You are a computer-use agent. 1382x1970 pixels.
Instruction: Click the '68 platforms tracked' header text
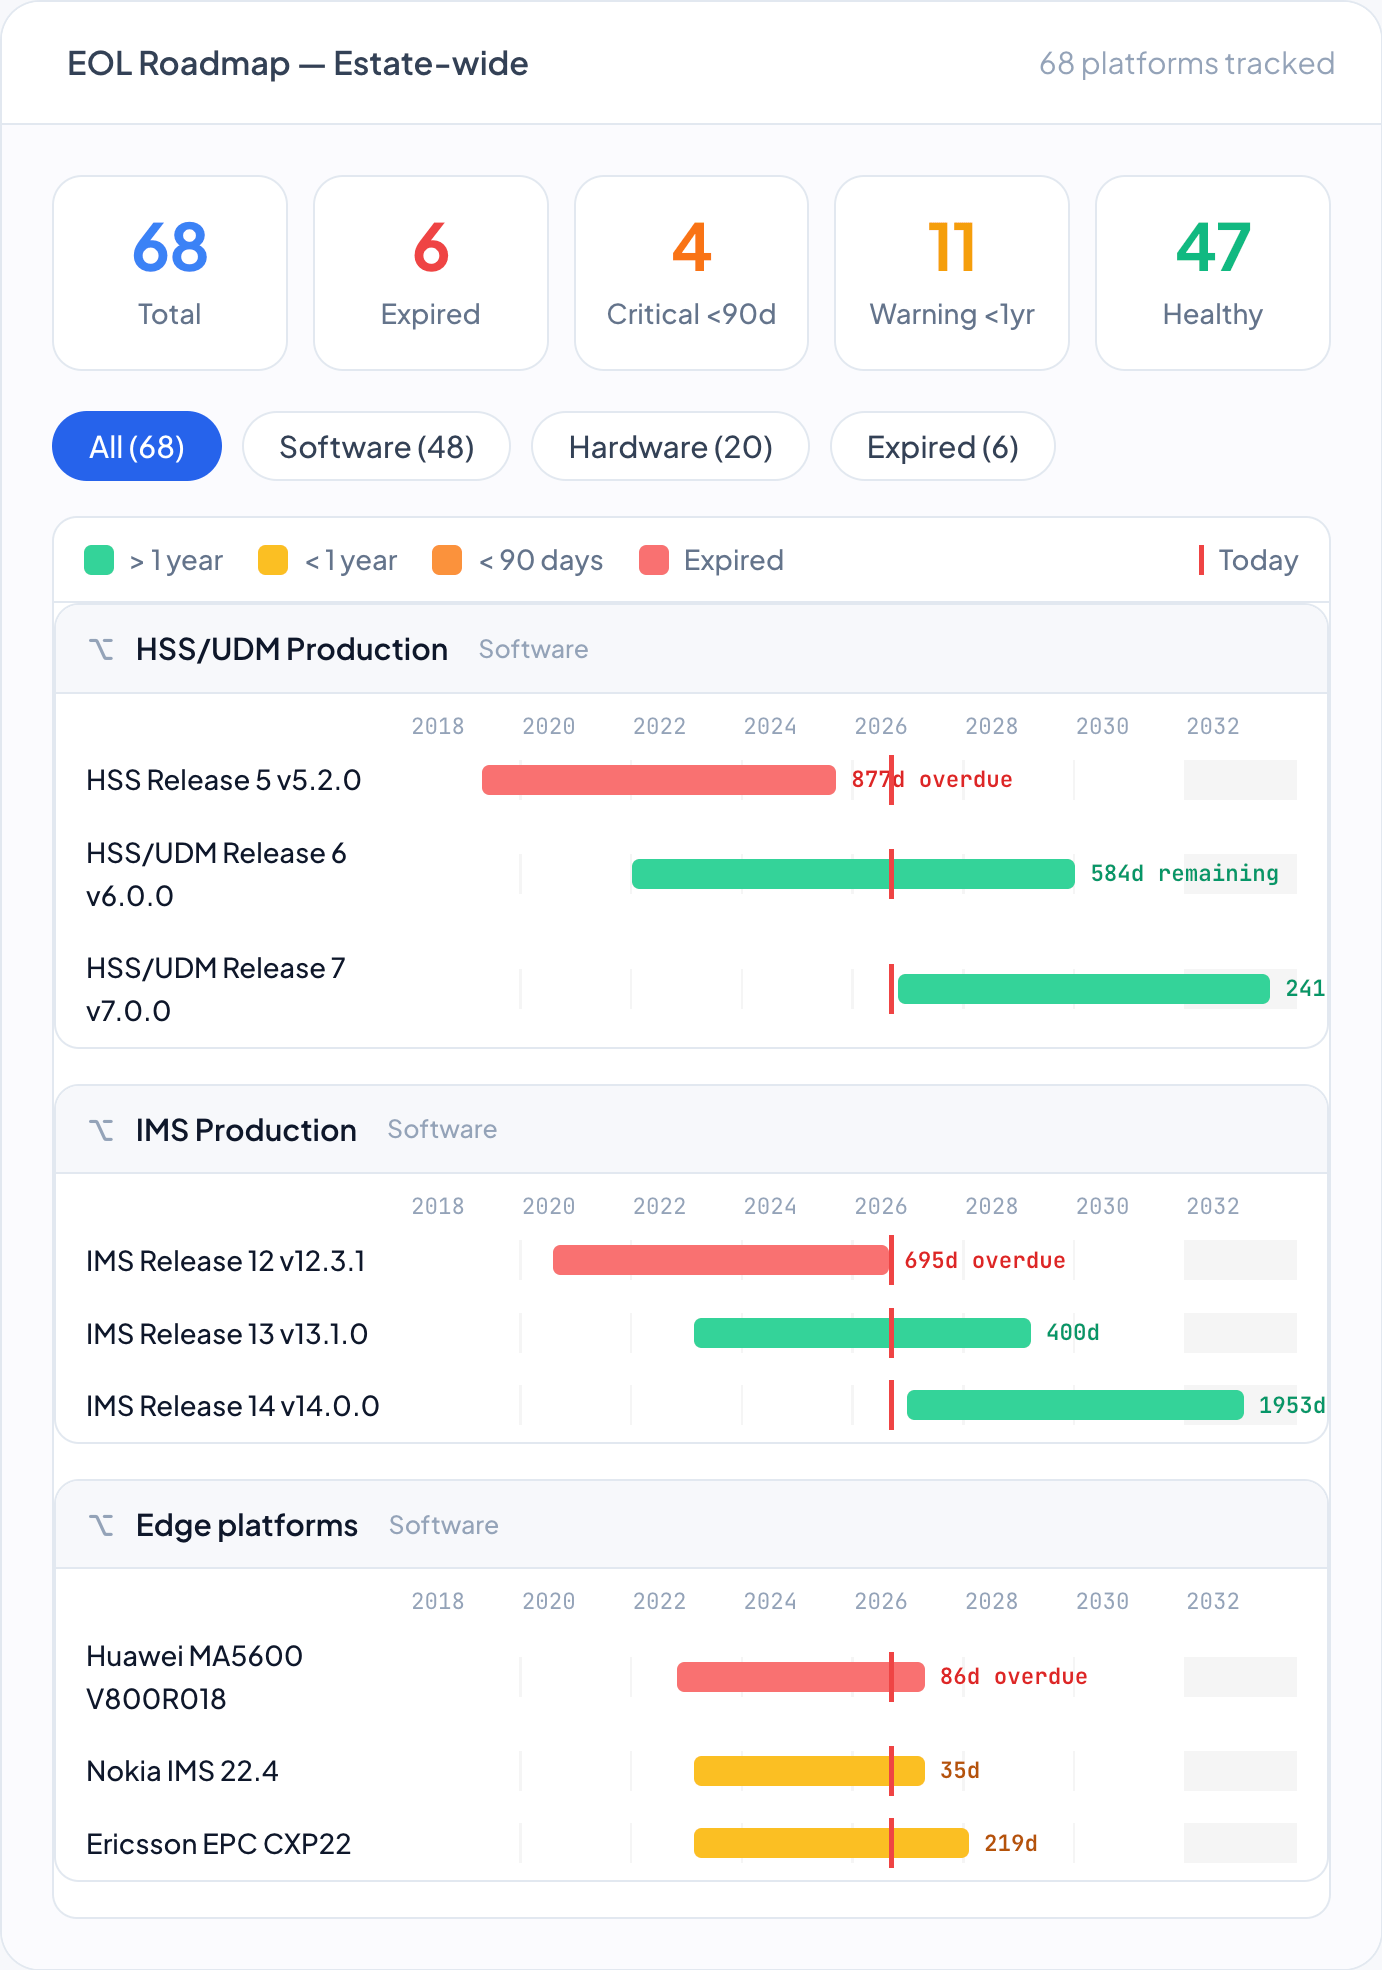click(x=1187, y=63)
